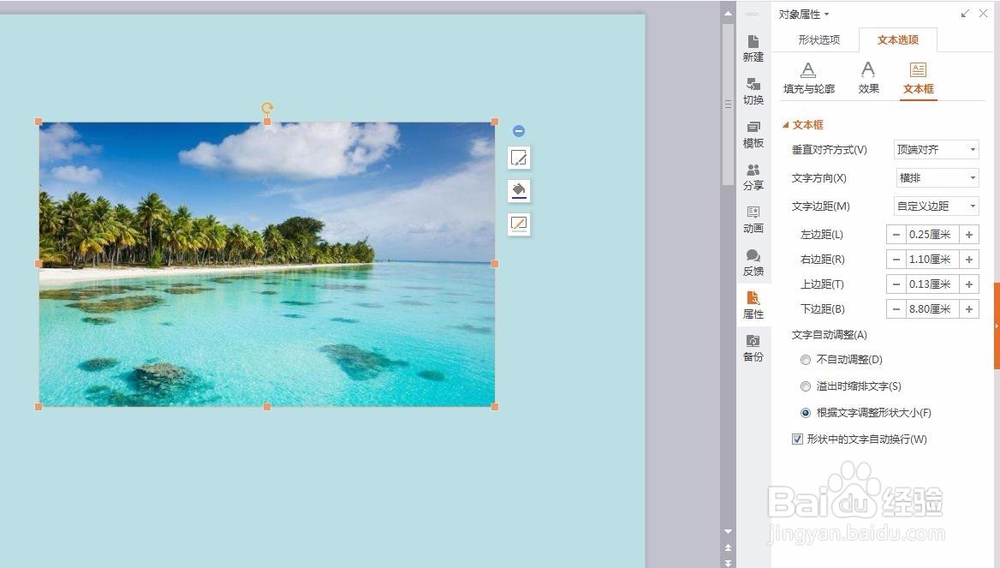The image size is (1000, 568).
Task: Click the previous slide double-arrow button
Action: (728, 548)
